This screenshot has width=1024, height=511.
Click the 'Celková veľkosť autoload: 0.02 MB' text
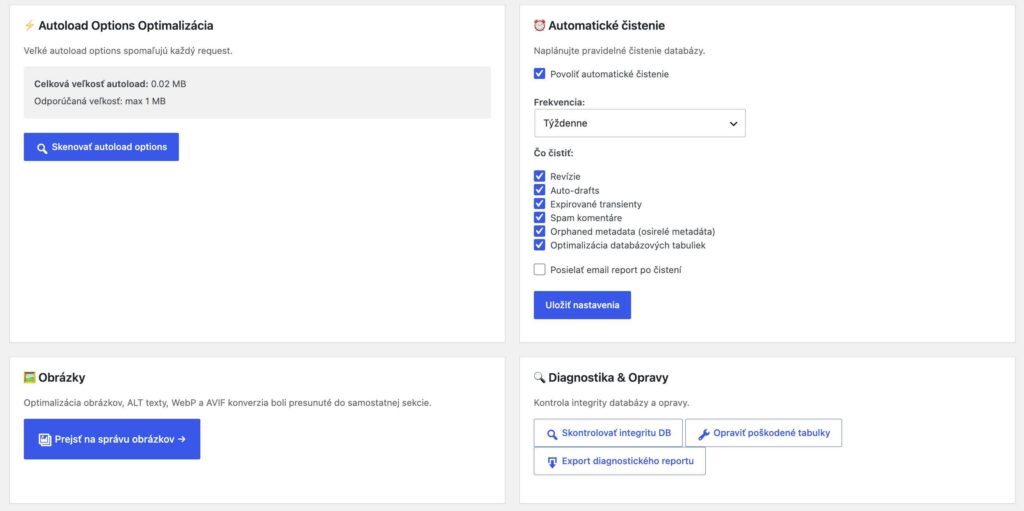[x=112, y=84]
